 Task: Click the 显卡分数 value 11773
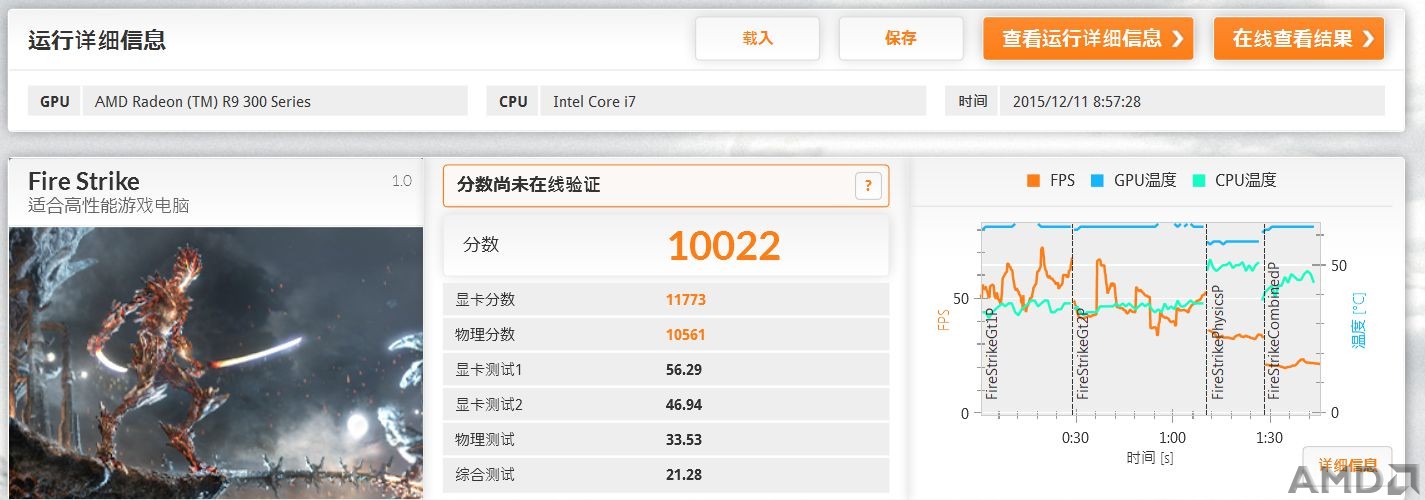[x=685, y=300]
